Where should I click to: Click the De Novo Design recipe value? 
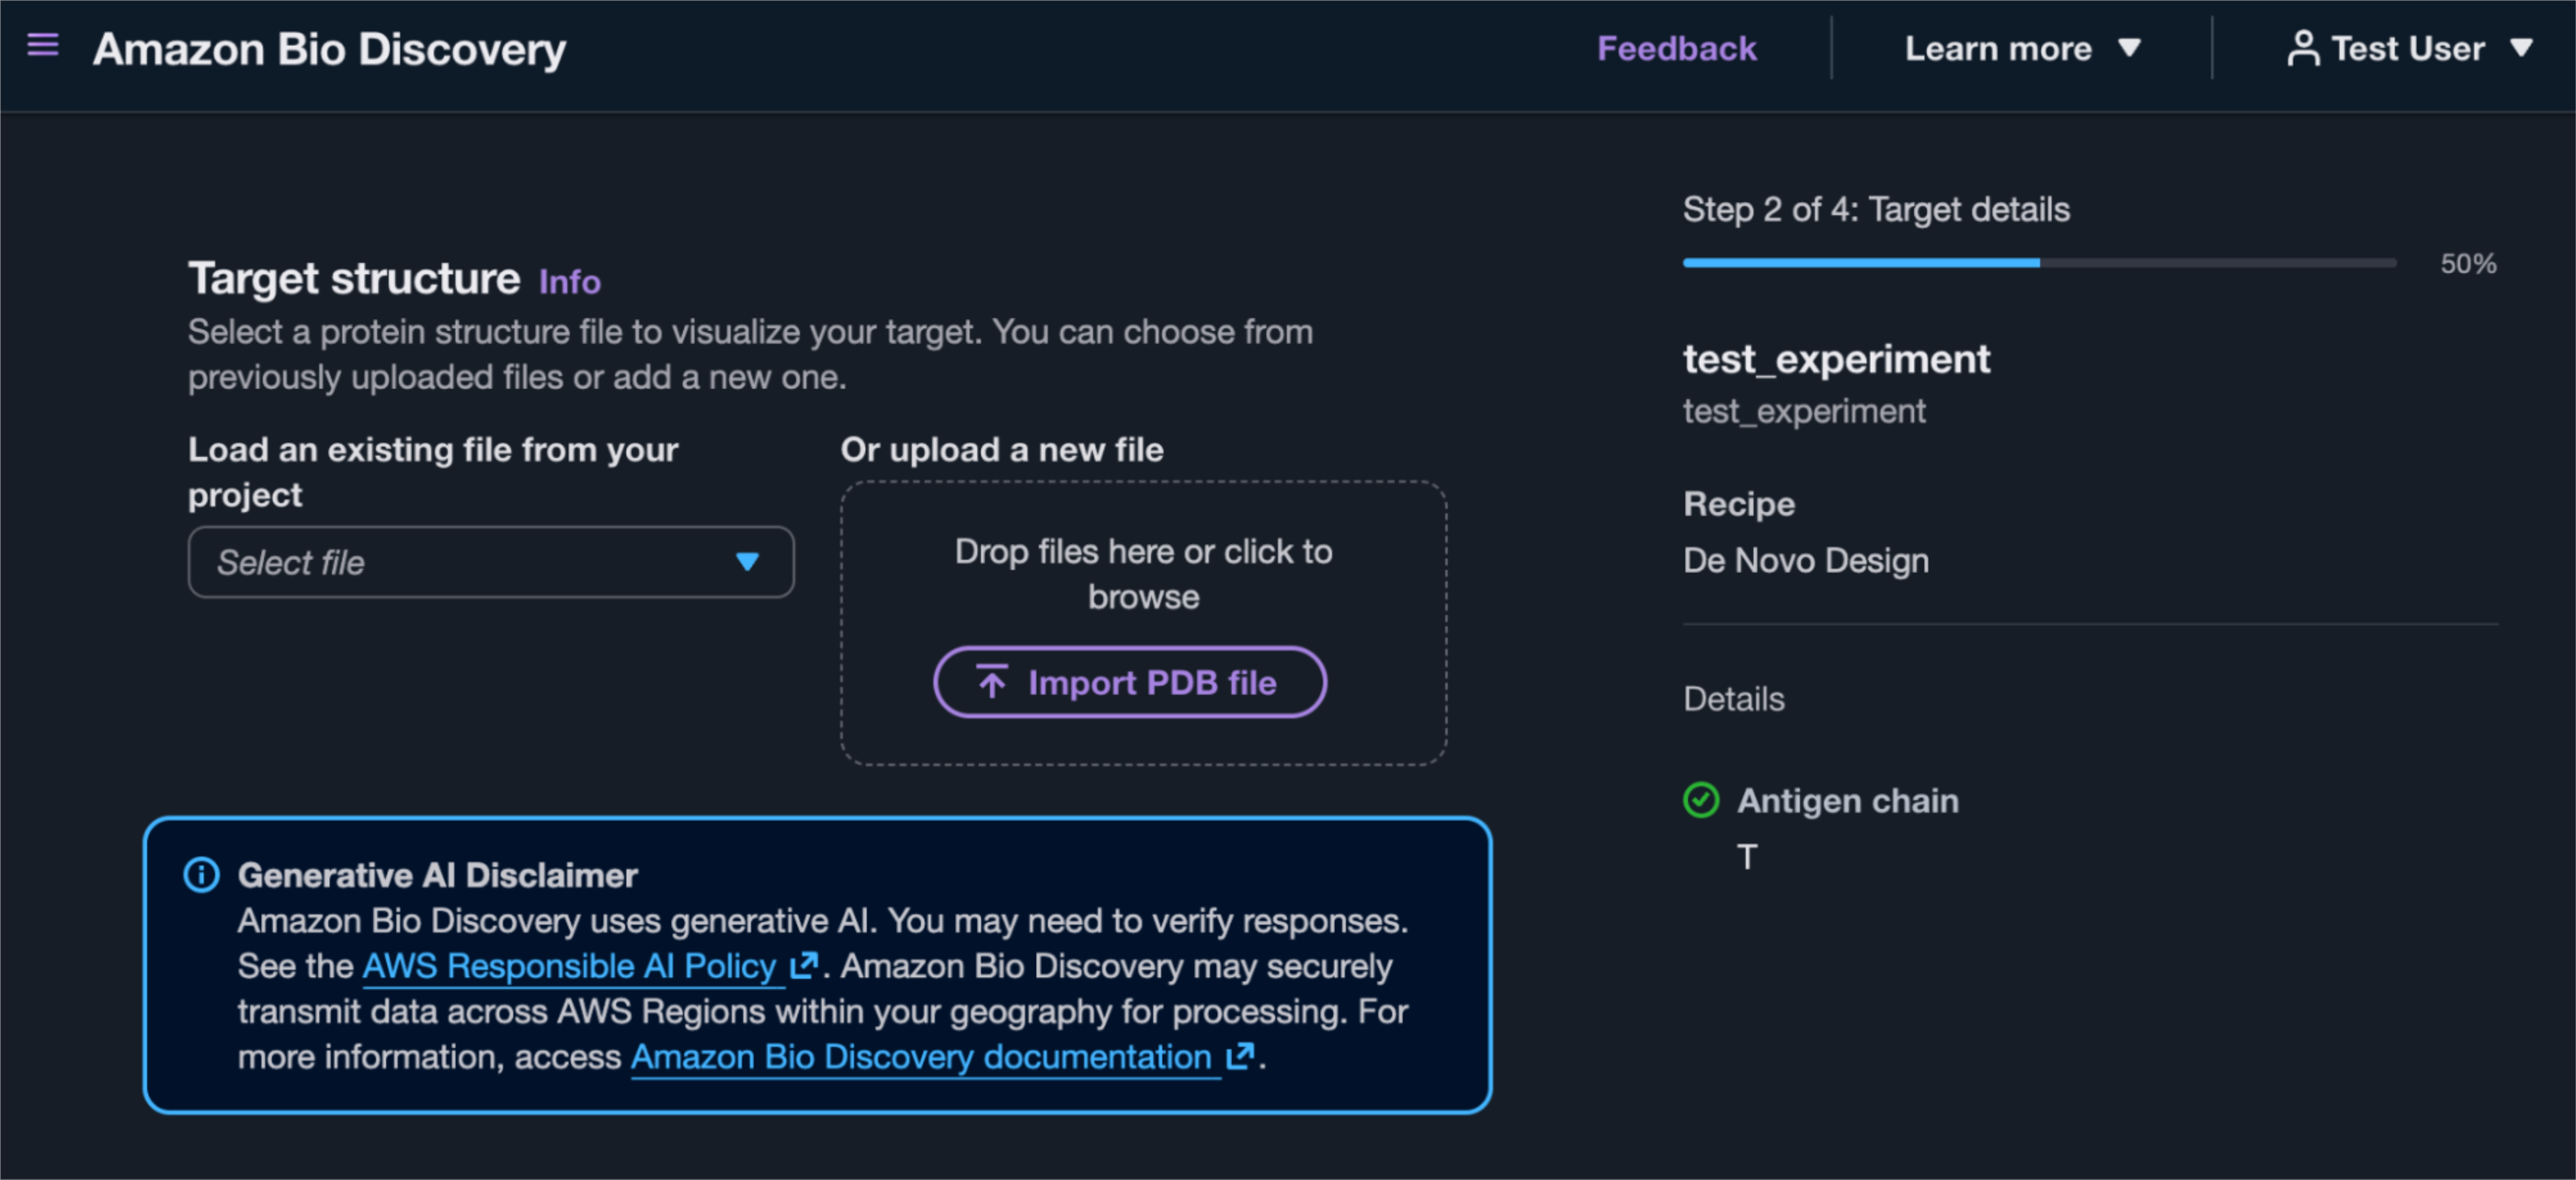click(x=1806, y=560)
